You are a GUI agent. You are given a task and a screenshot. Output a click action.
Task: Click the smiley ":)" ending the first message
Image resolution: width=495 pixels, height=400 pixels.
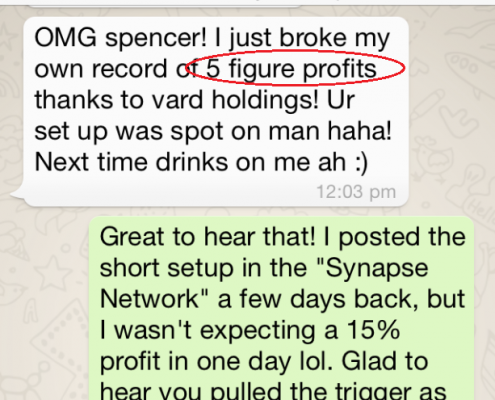[x=362, y=162]
